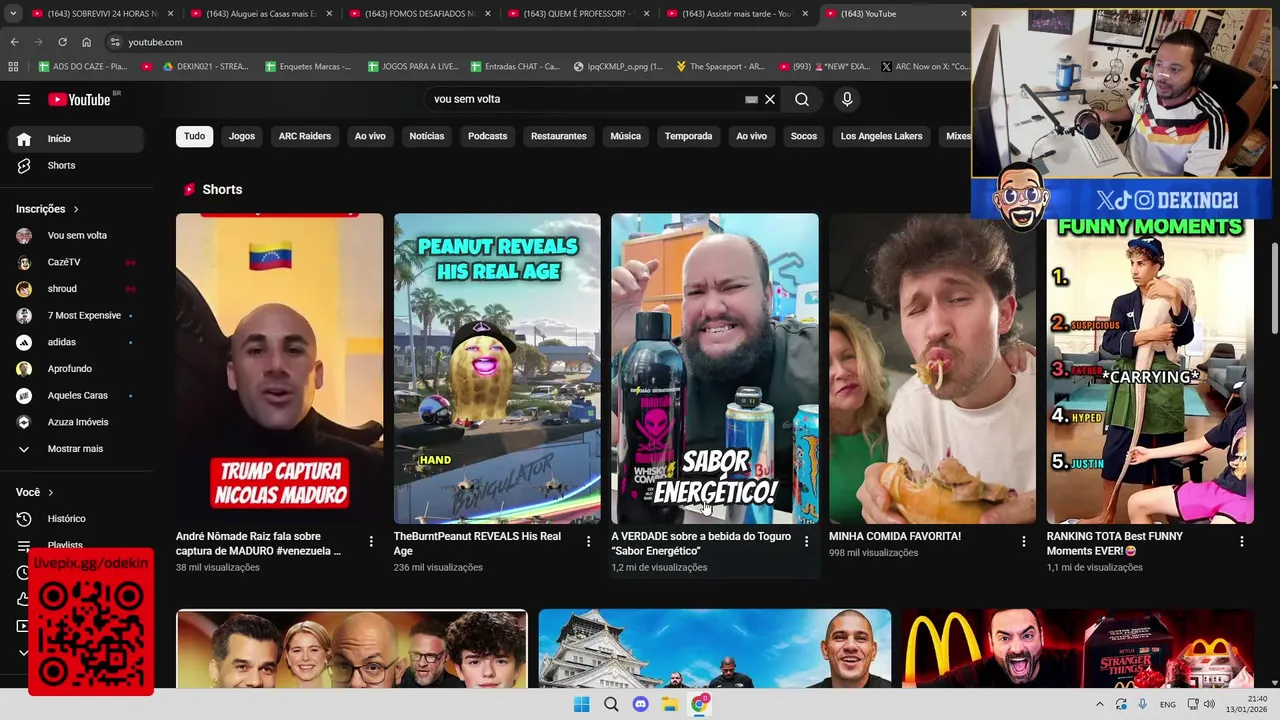1280x720 pixels.
Task: Show hidden system tray icons
Action: click(1100, 704)
